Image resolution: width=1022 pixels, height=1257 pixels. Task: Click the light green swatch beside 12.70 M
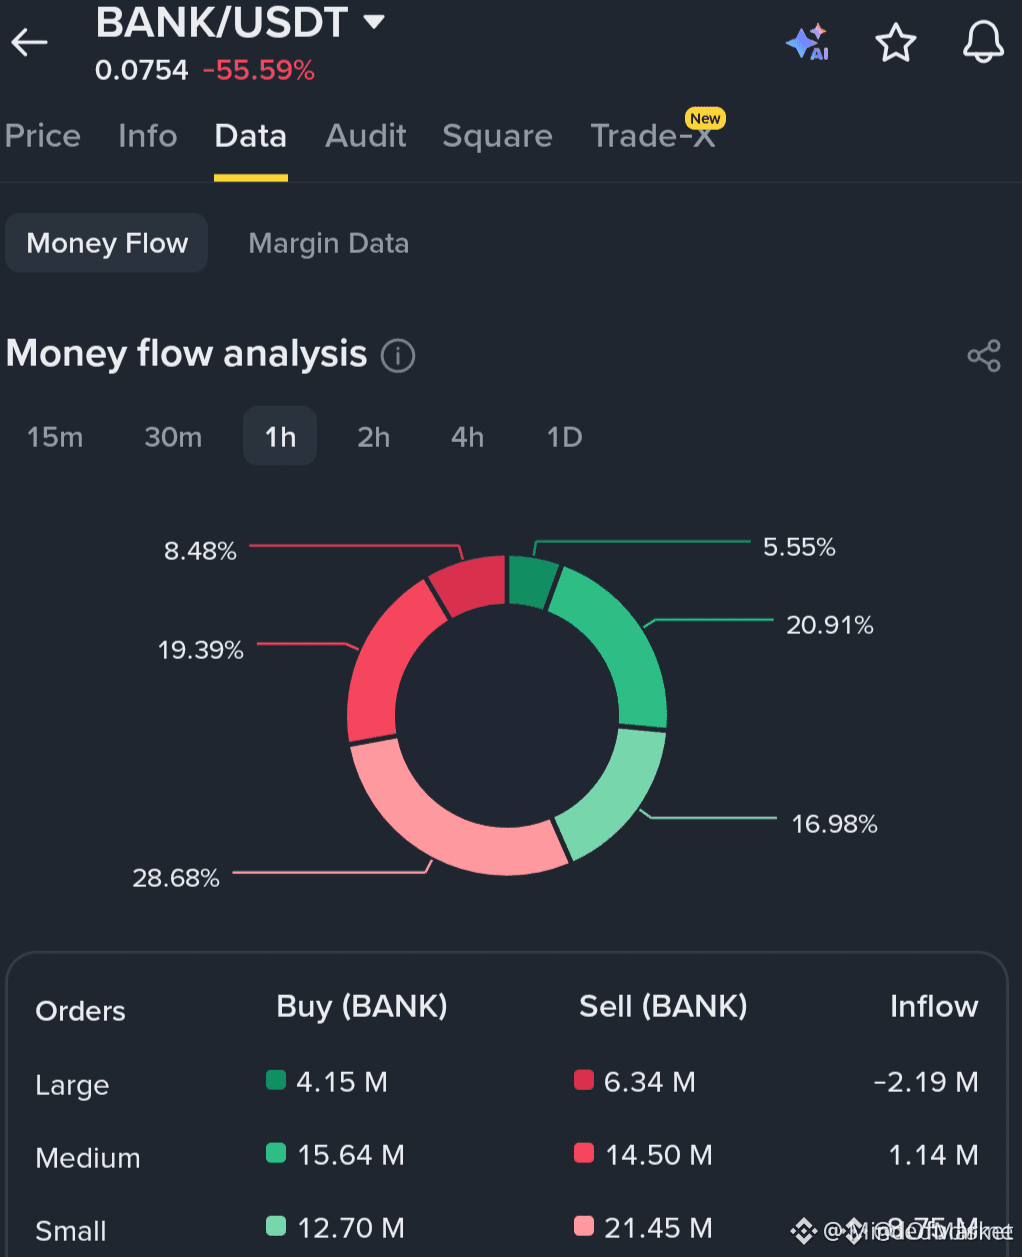pyautogui.click(x=276, y=1226)
